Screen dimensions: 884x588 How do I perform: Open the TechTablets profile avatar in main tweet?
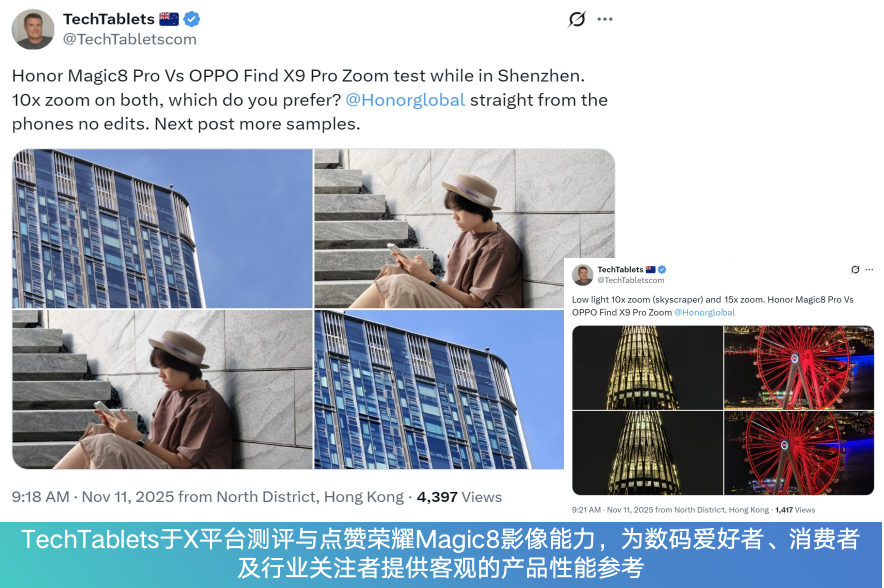point(33,29)
